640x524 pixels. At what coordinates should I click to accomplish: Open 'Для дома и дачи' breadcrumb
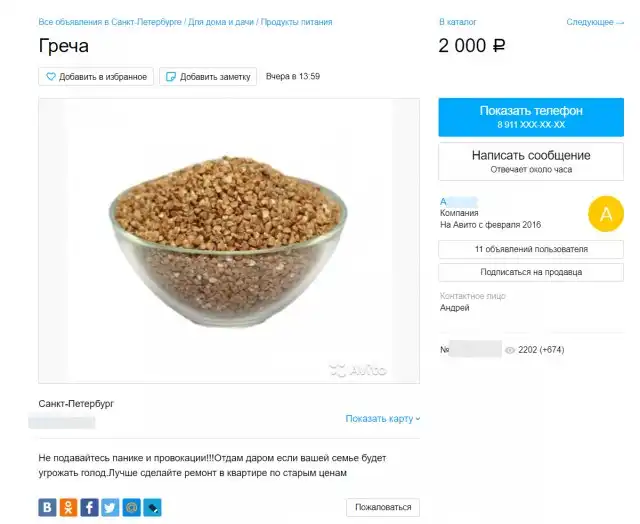(220, 22)
